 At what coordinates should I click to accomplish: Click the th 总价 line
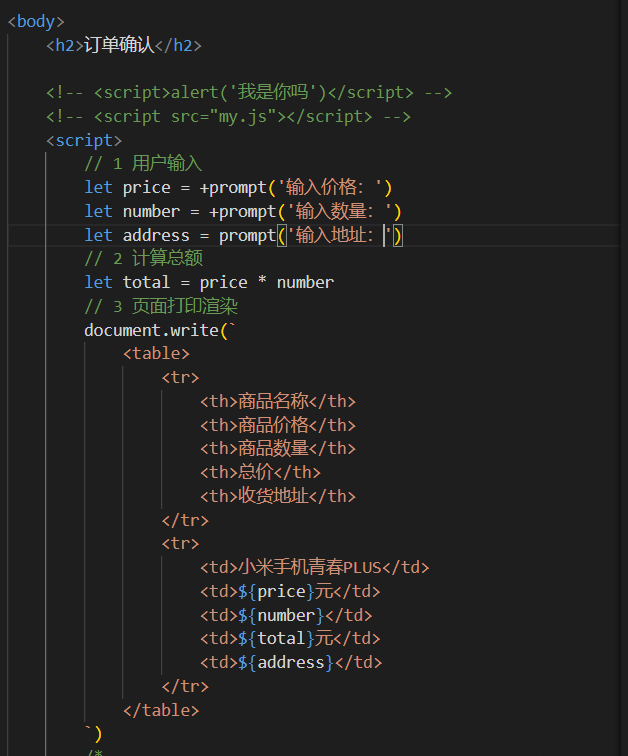pos(260,472)
